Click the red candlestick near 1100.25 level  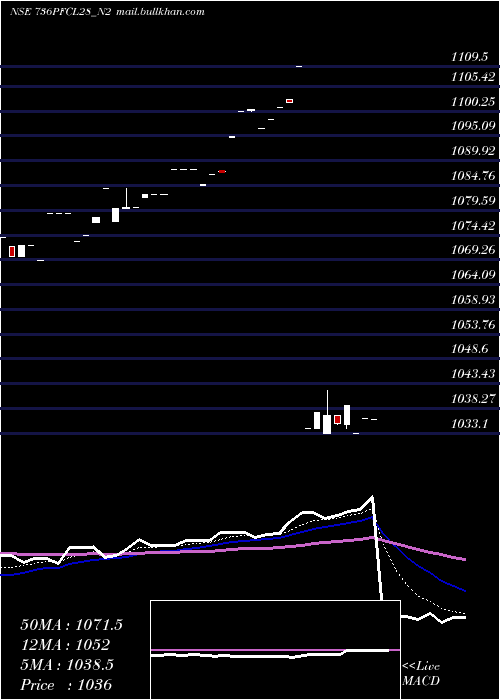(x=289, y=101)
